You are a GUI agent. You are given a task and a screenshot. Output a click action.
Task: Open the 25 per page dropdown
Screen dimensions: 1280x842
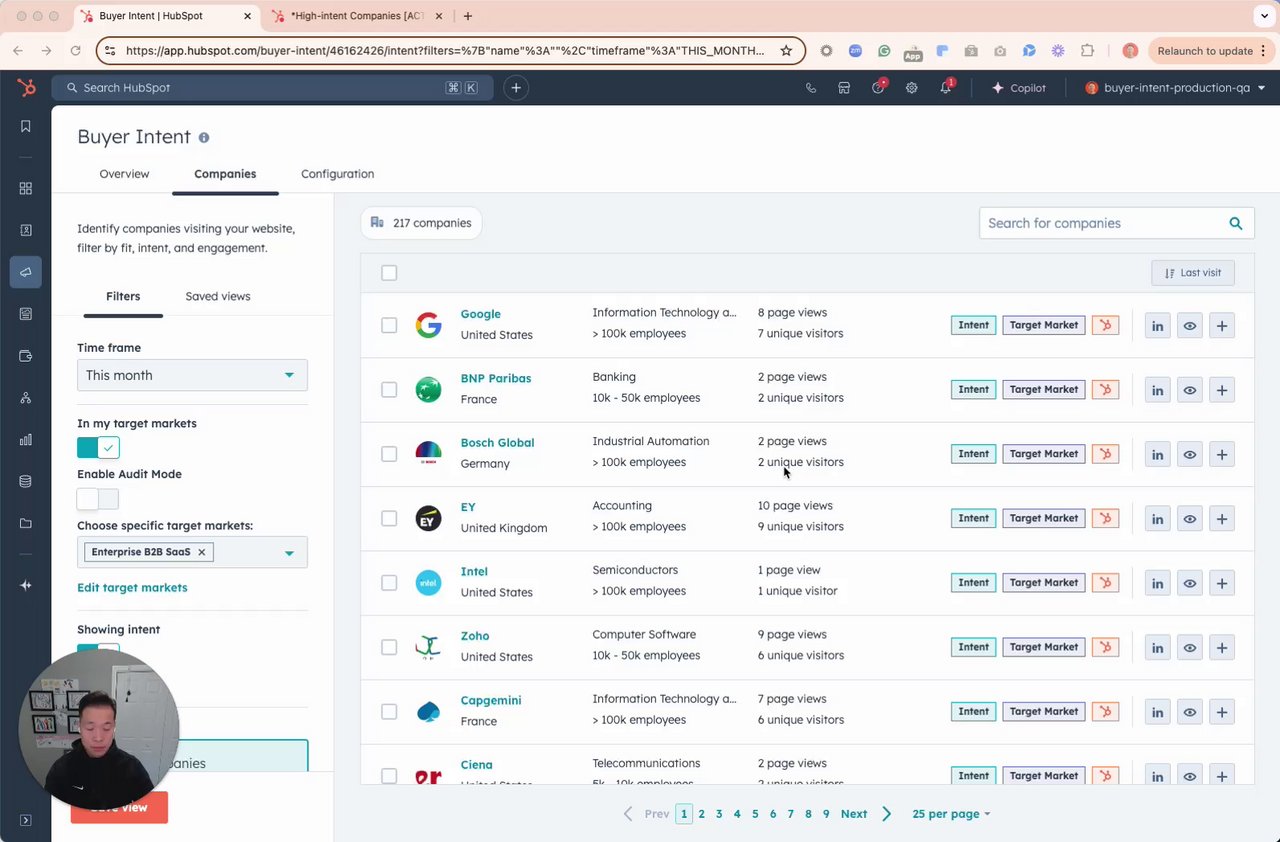click(x=951, y=814)
